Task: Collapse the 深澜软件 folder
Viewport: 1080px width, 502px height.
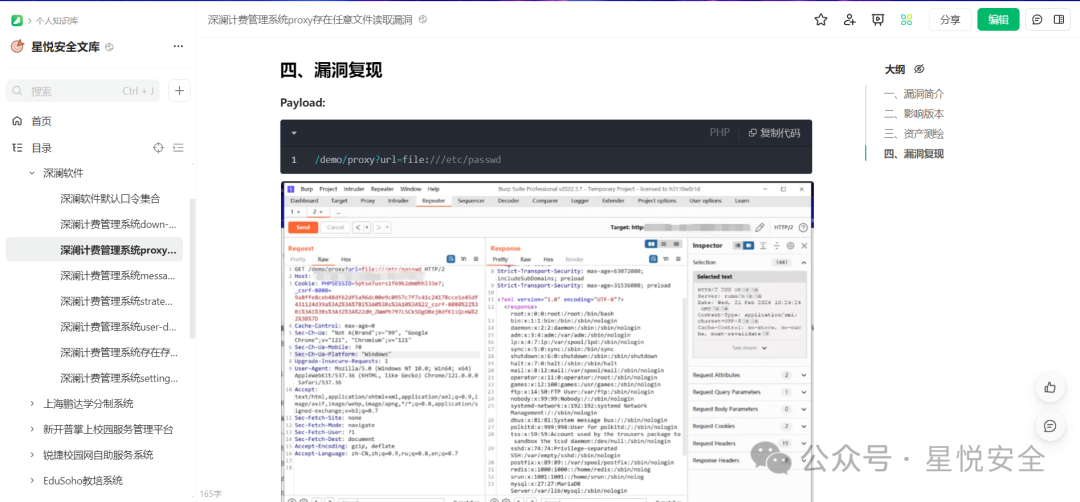Action: 32,173
